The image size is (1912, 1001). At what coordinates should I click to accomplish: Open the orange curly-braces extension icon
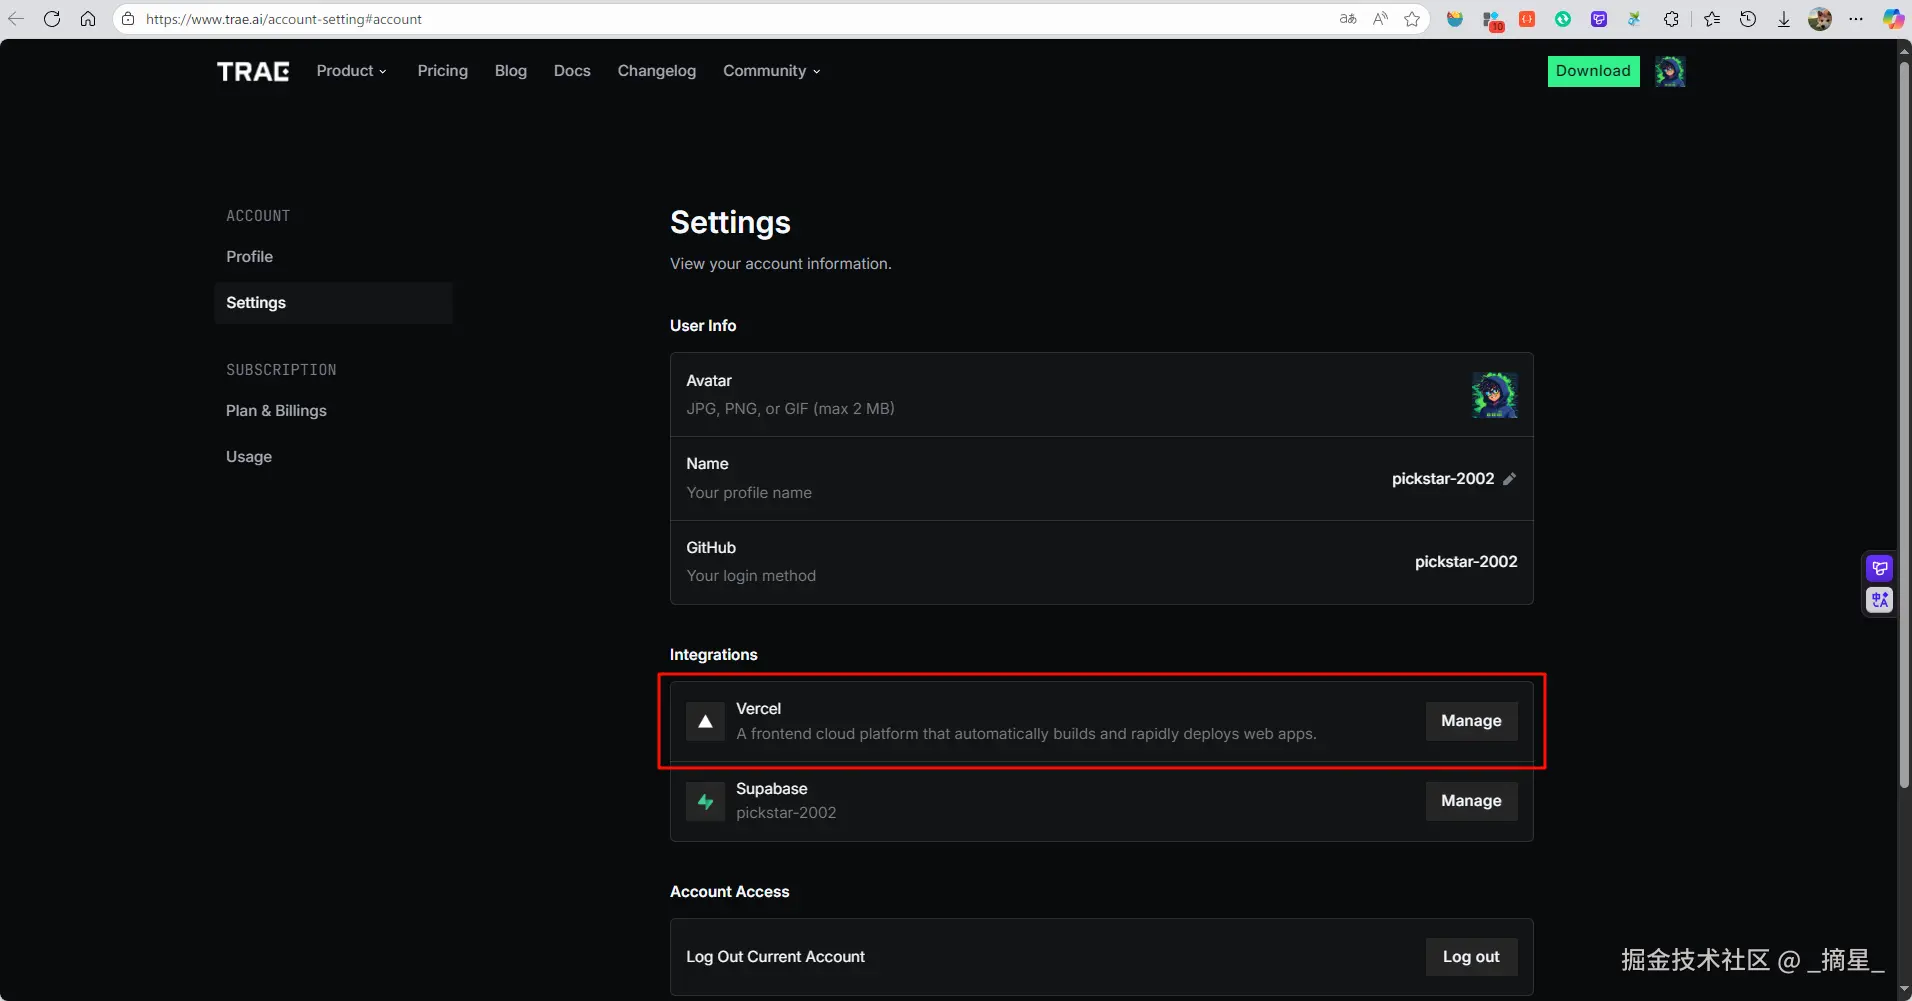coord(1527,19)
